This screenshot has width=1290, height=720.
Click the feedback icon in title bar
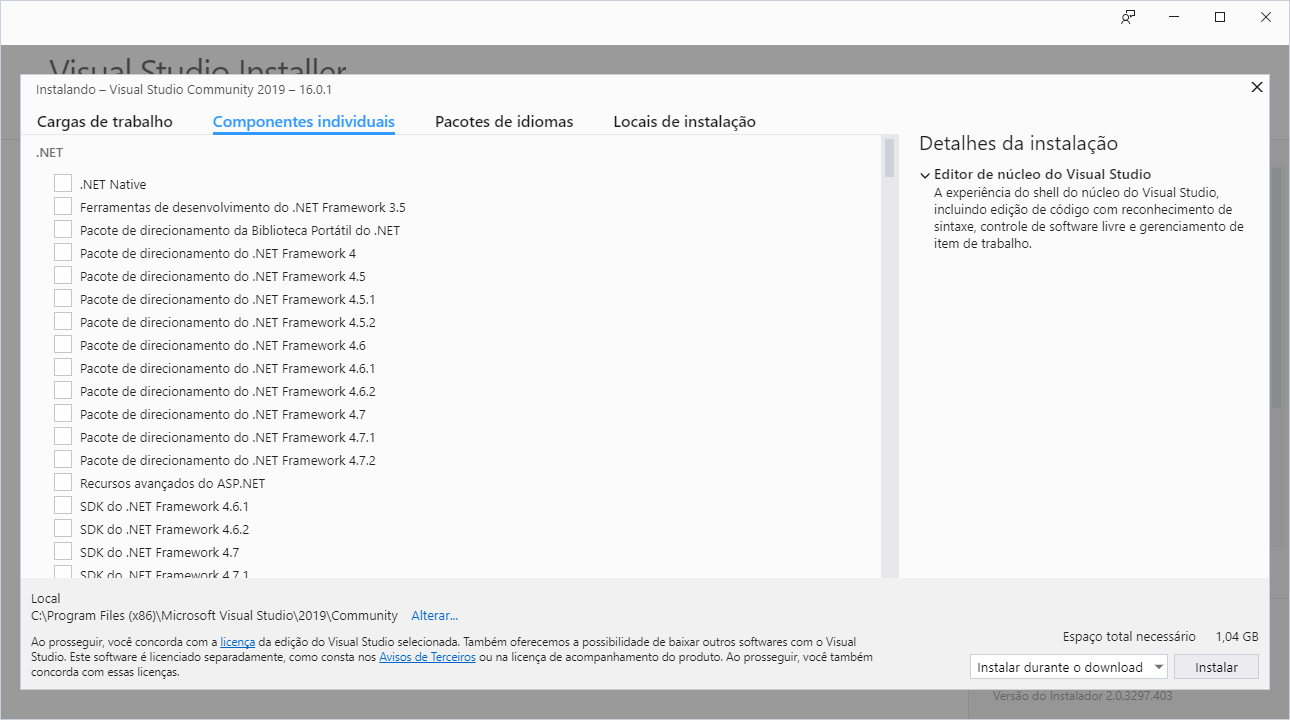[x=1128, y=17]
